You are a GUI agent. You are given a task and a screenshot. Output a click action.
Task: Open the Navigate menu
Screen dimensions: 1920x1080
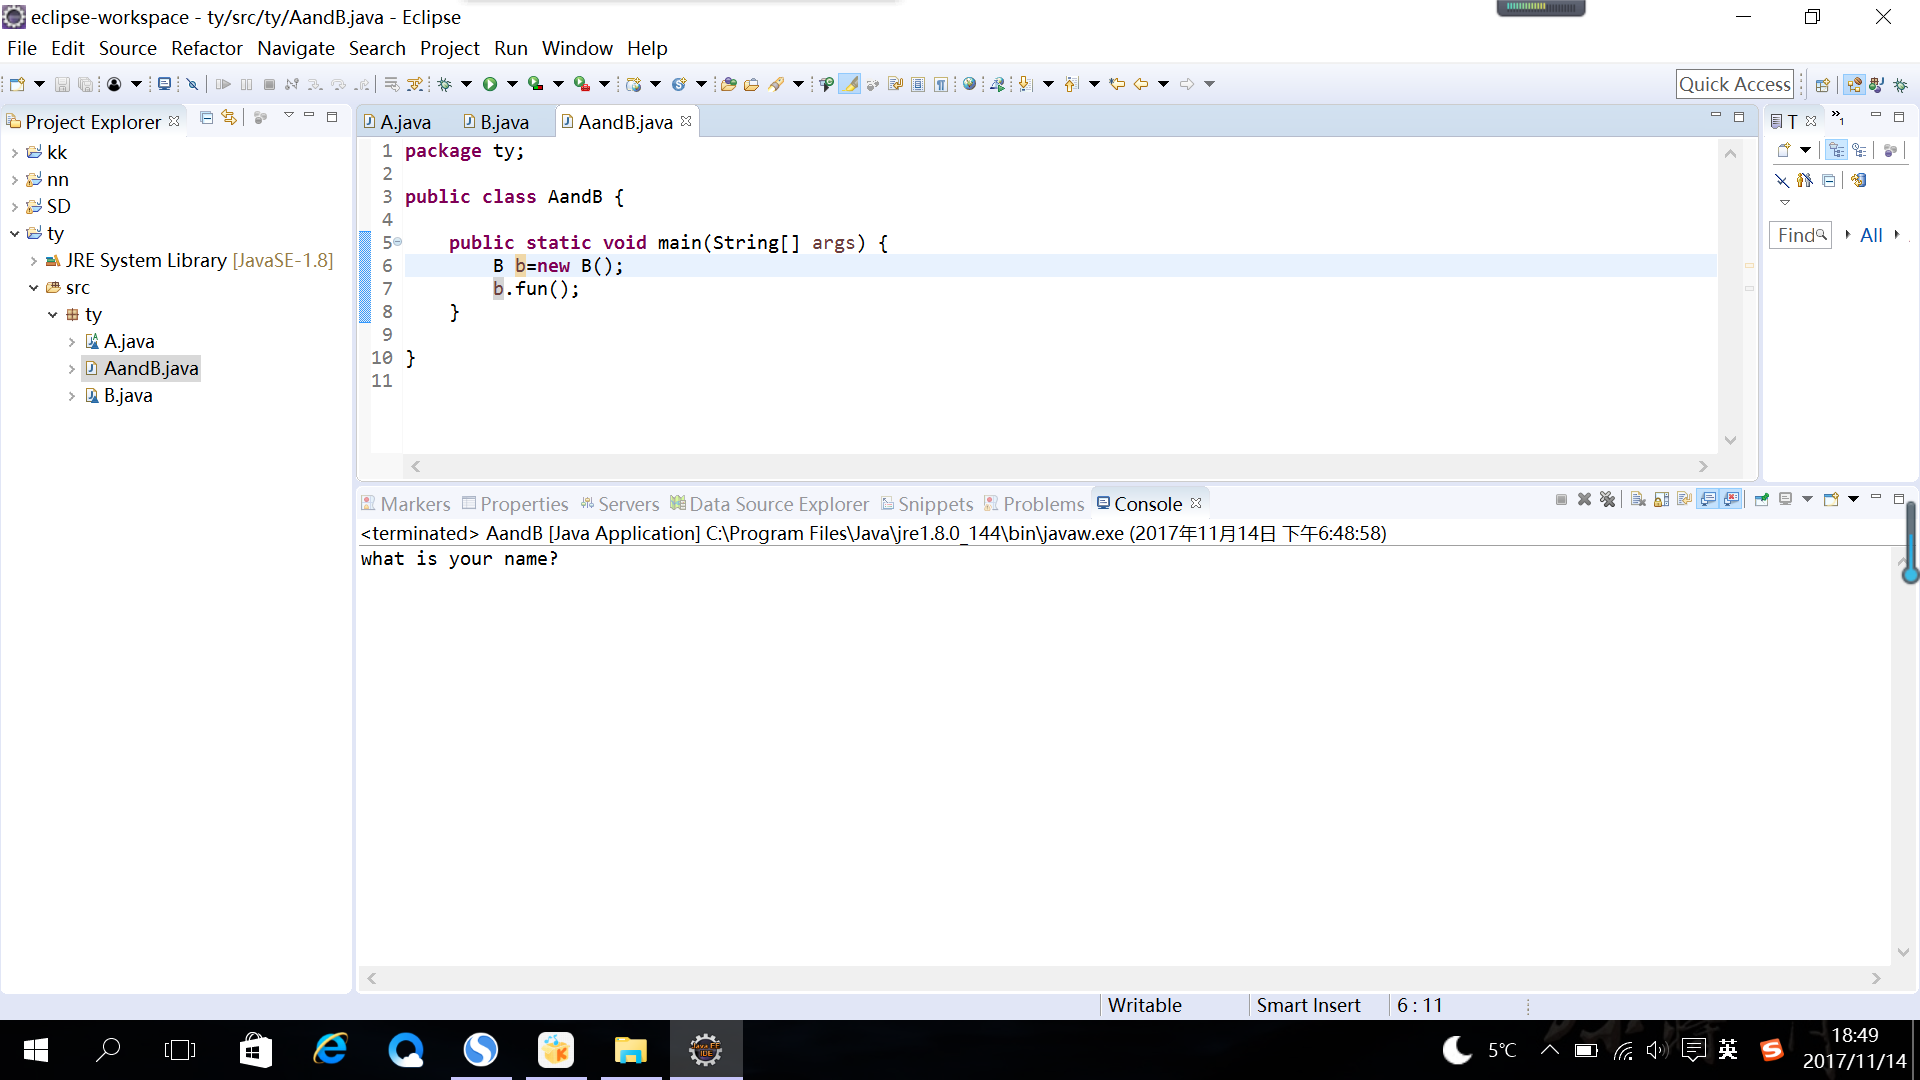point(295,48)
